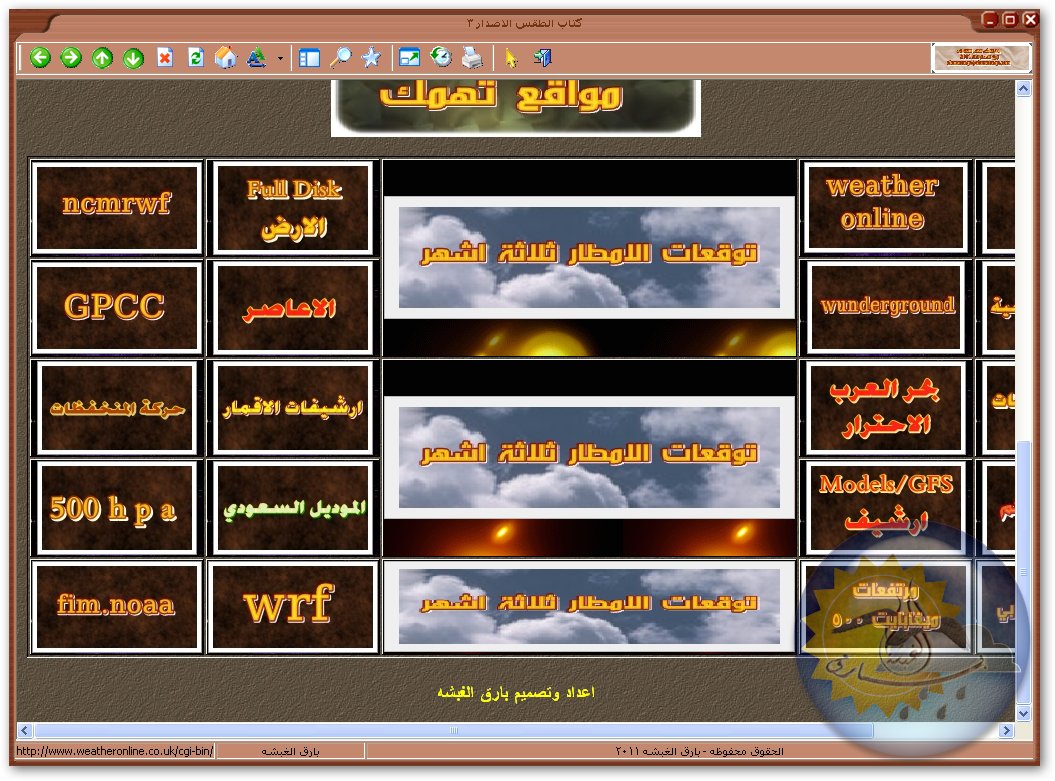
Task: Open the الموديل السعودي tile
Action: (293, 508)
